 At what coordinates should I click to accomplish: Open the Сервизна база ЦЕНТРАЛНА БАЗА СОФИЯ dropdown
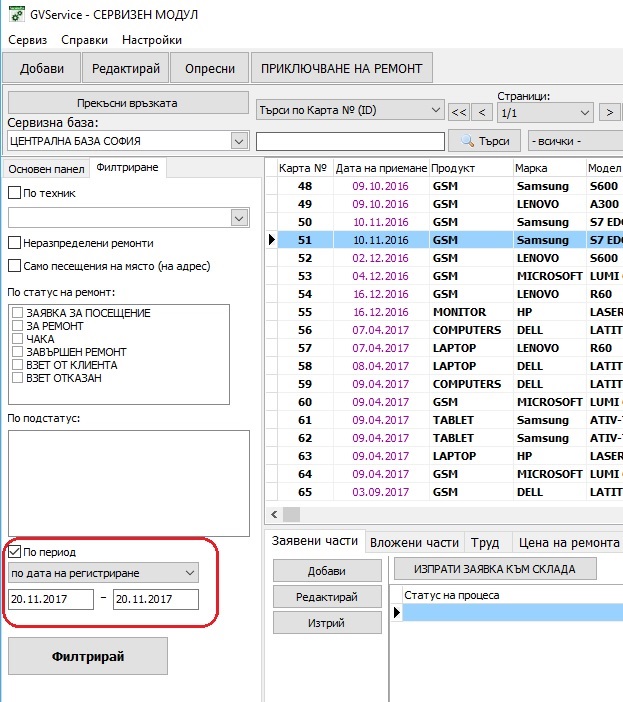tap(128, 141)
